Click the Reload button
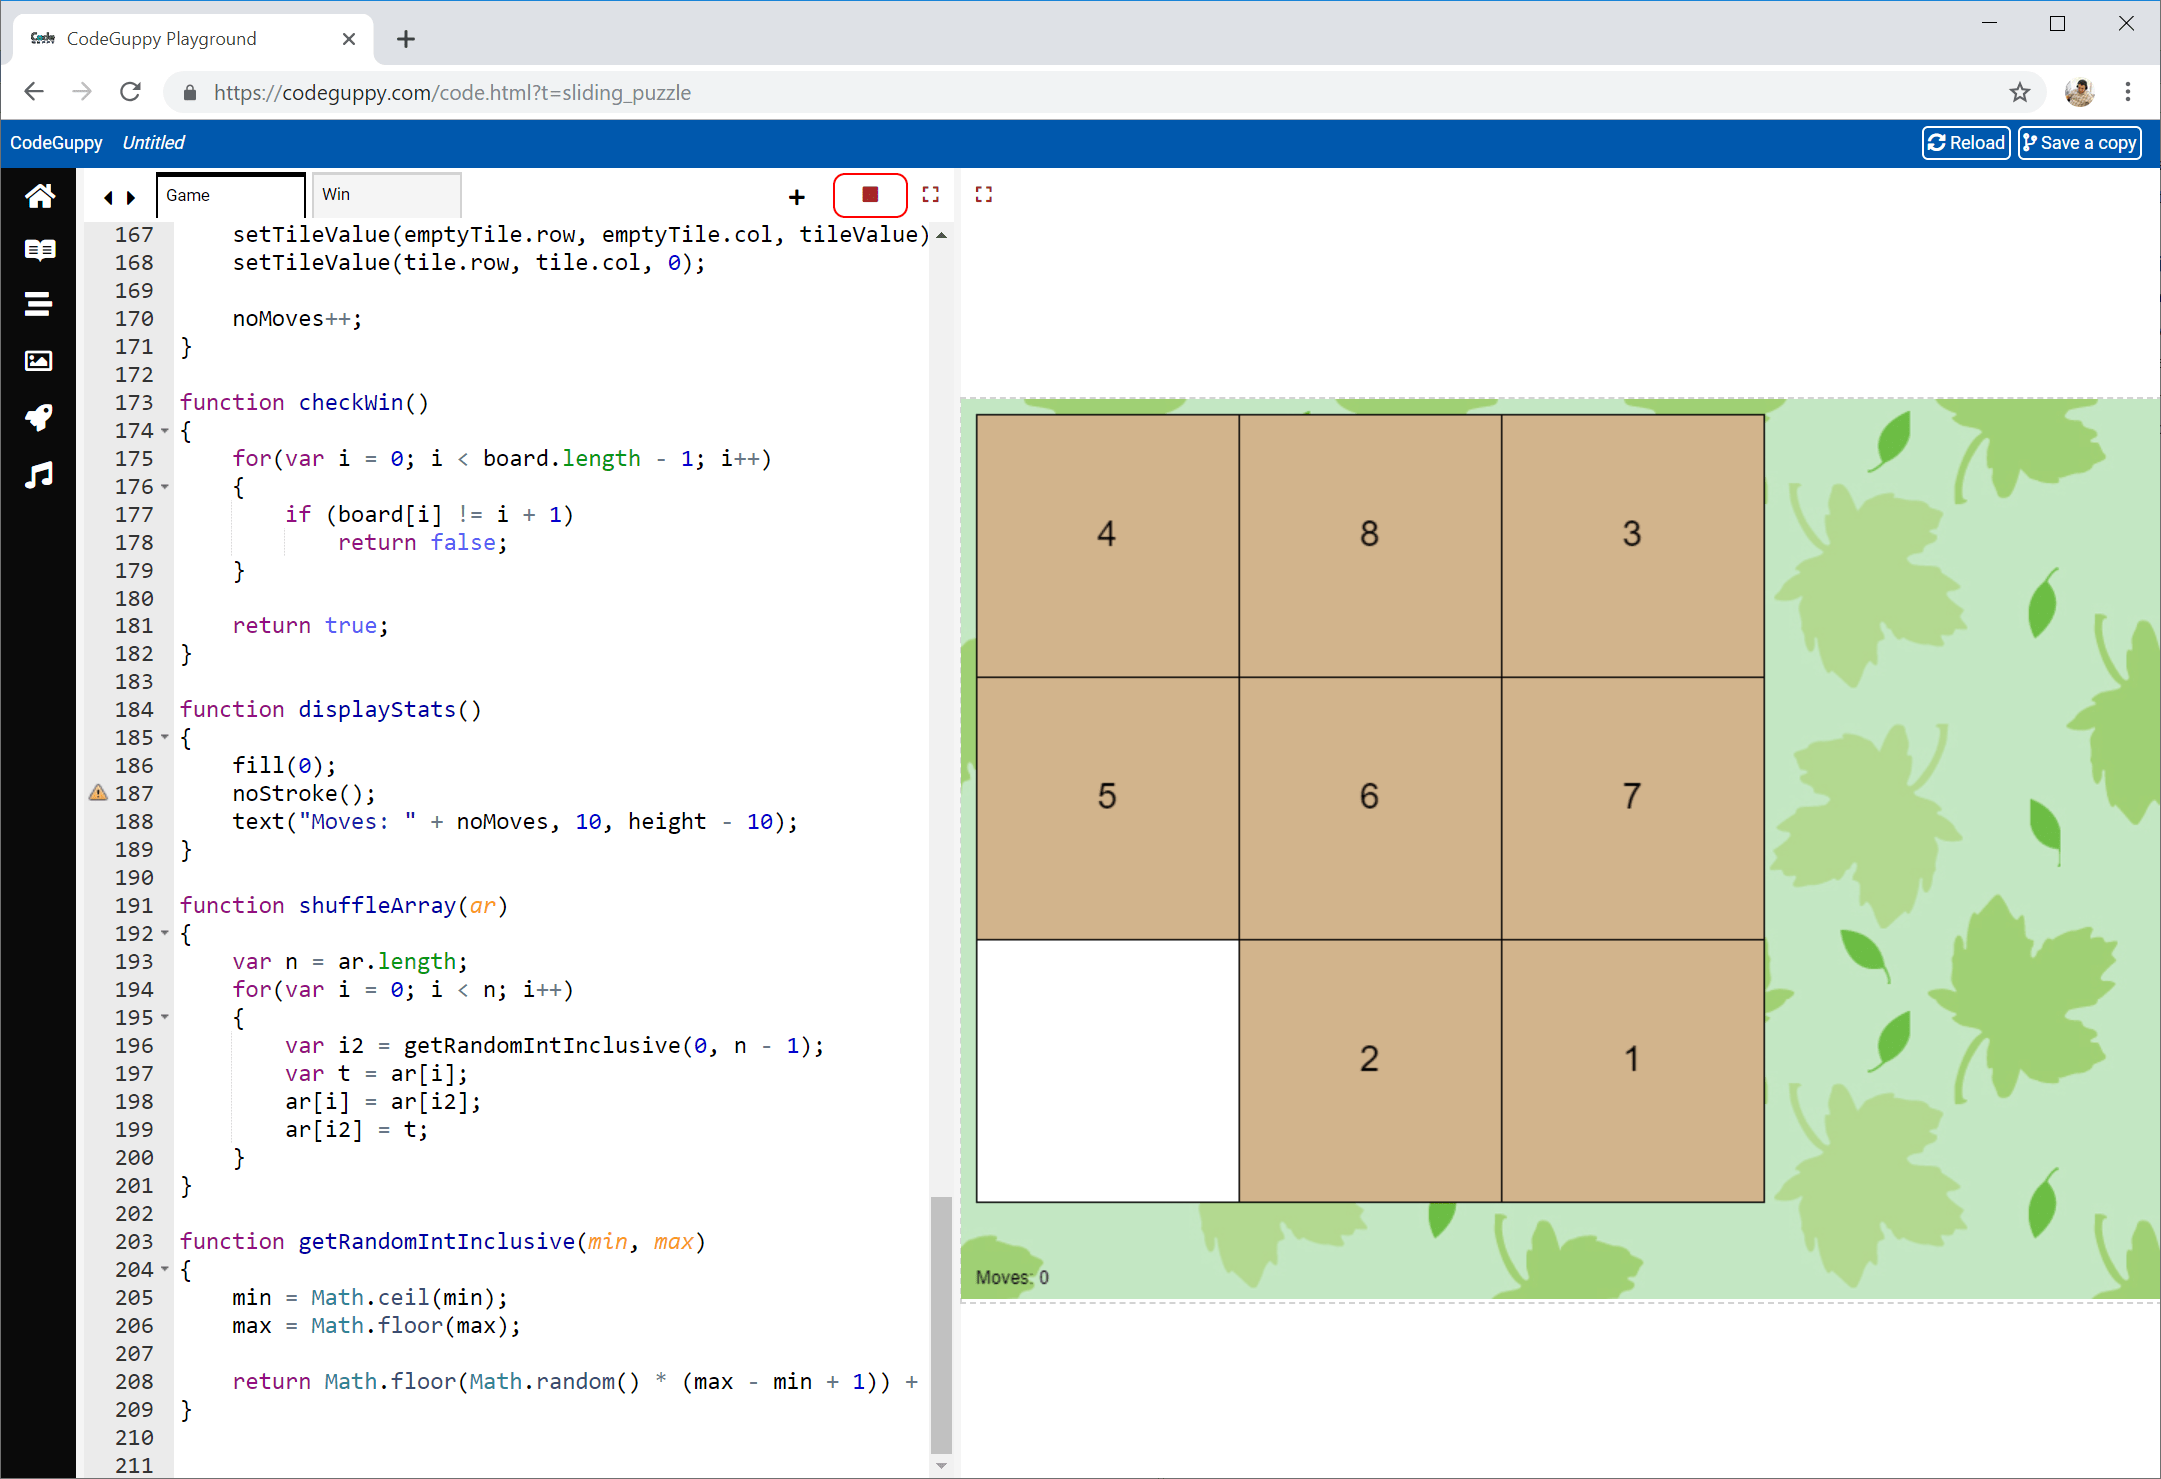The image size is (2161, 1479). tap(1965, 143)
